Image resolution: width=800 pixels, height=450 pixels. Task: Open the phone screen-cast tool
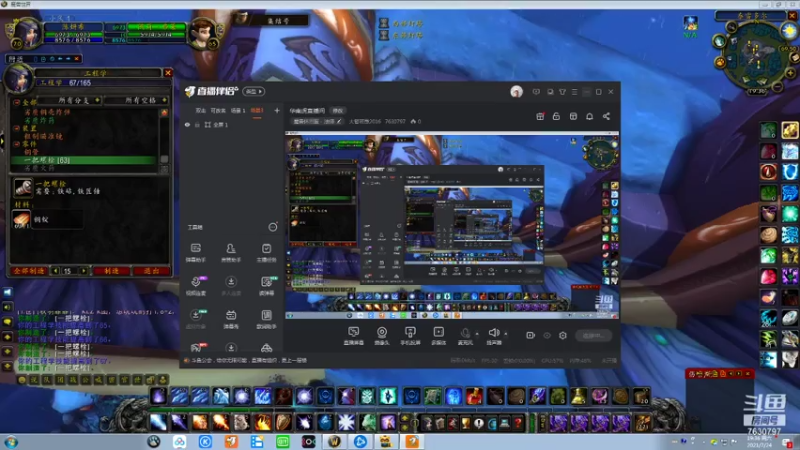[x=410, y=336]
